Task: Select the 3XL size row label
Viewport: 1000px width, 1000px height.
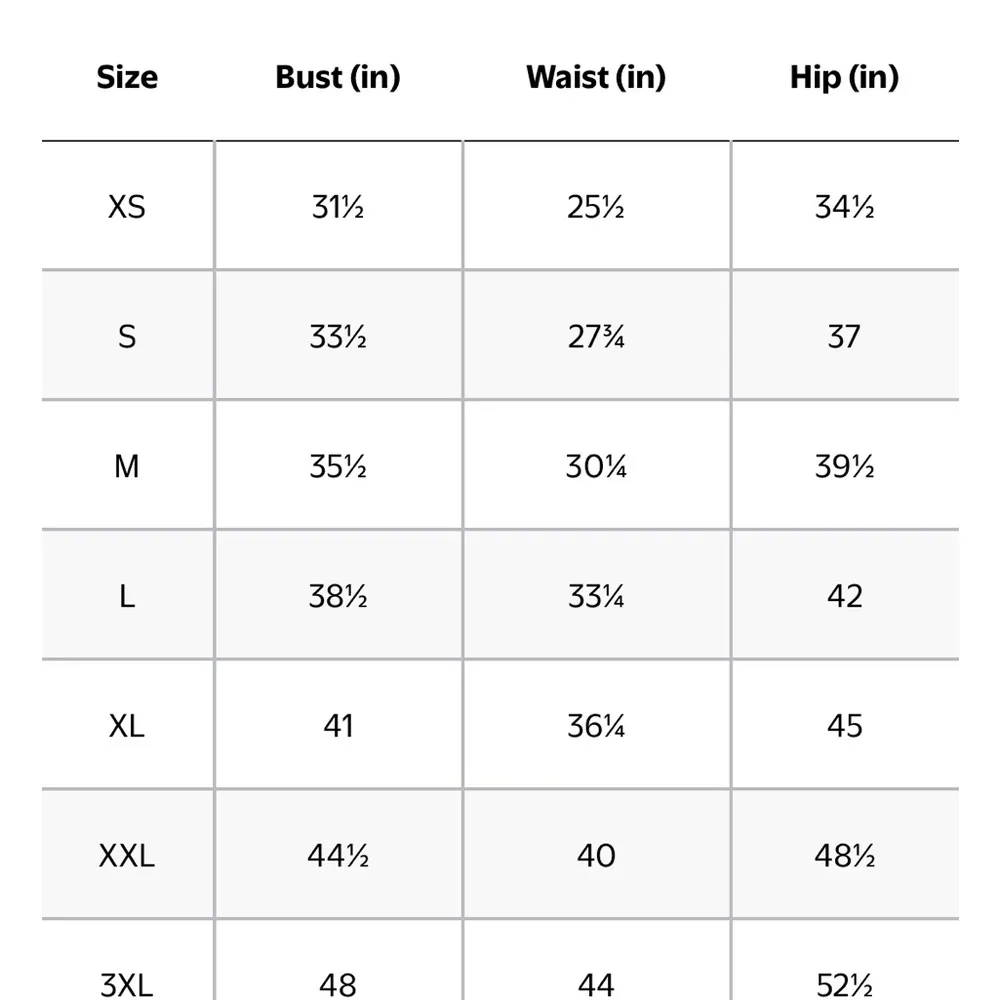Action: (127, 984)
